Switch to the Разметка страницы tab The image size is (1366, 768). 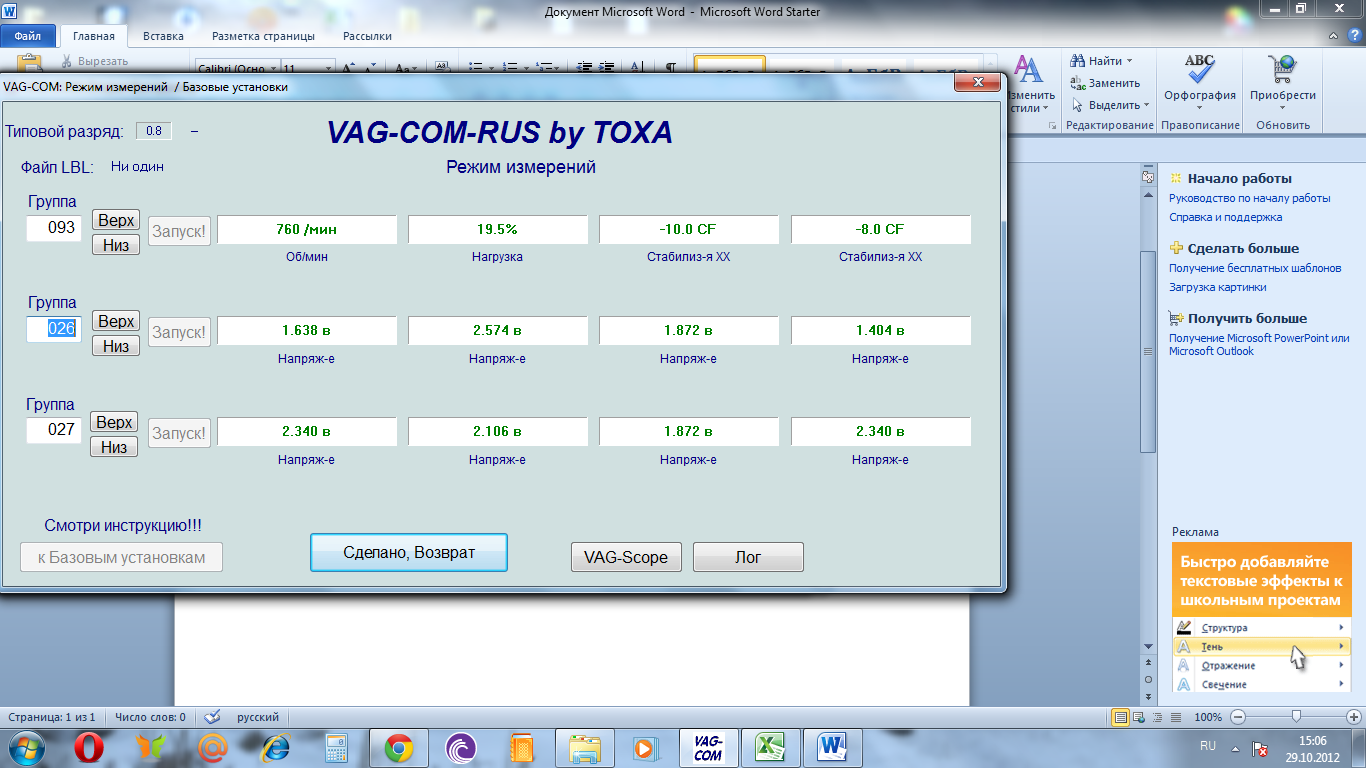point(263,36)
